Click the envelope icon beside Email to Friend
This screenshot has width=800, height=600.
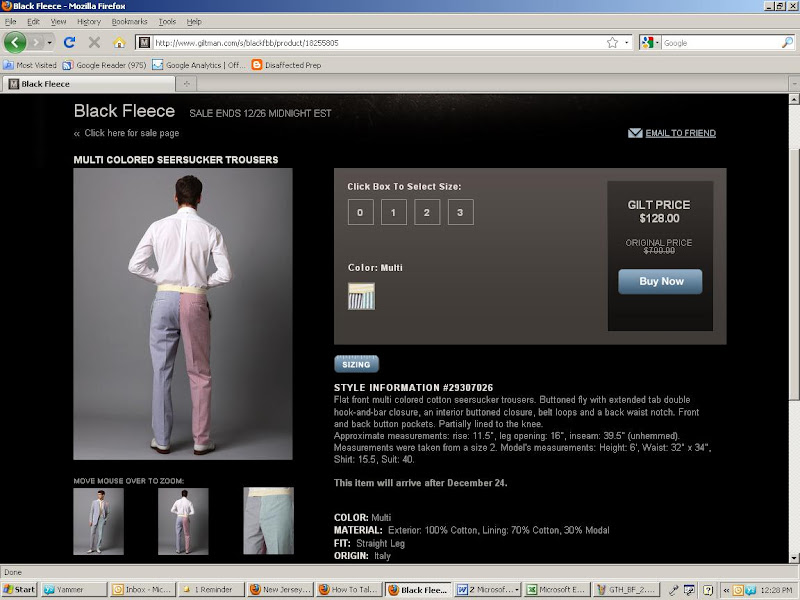point(635,133)
